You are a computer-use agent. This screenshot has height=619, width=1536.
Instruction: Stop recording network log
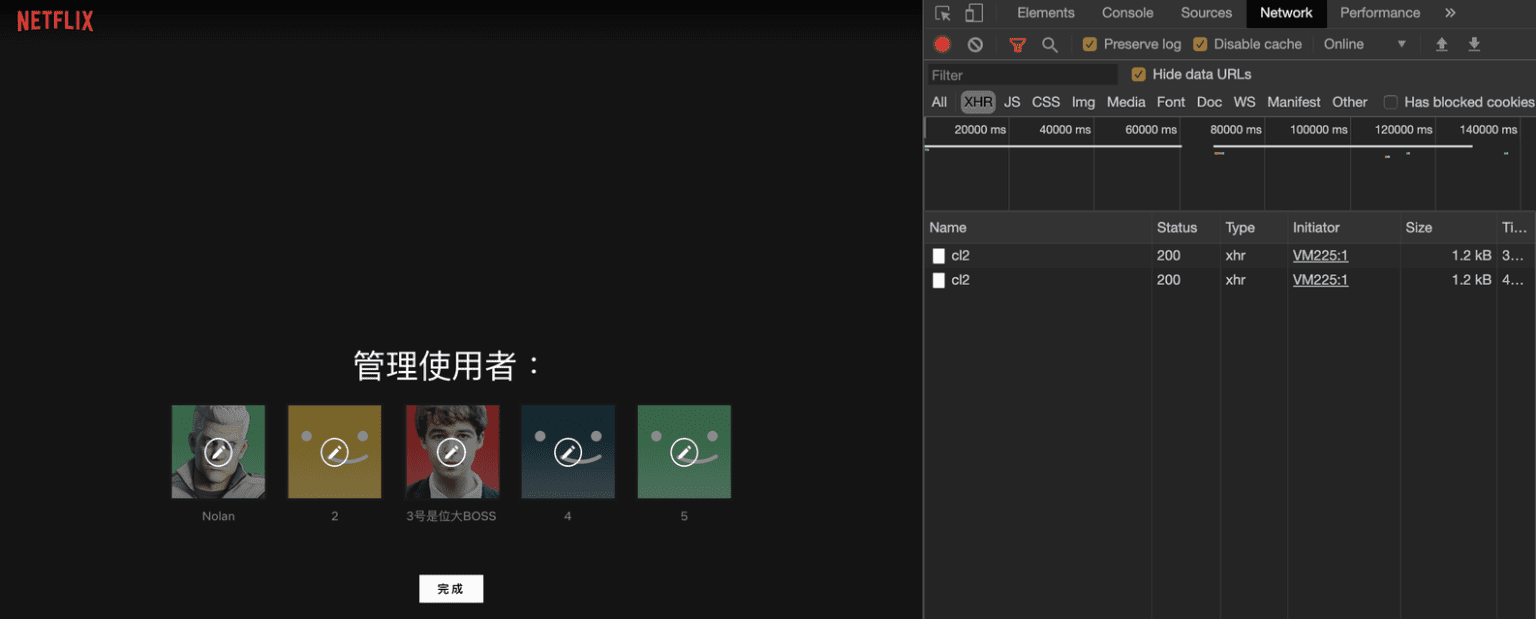(941, 44)
